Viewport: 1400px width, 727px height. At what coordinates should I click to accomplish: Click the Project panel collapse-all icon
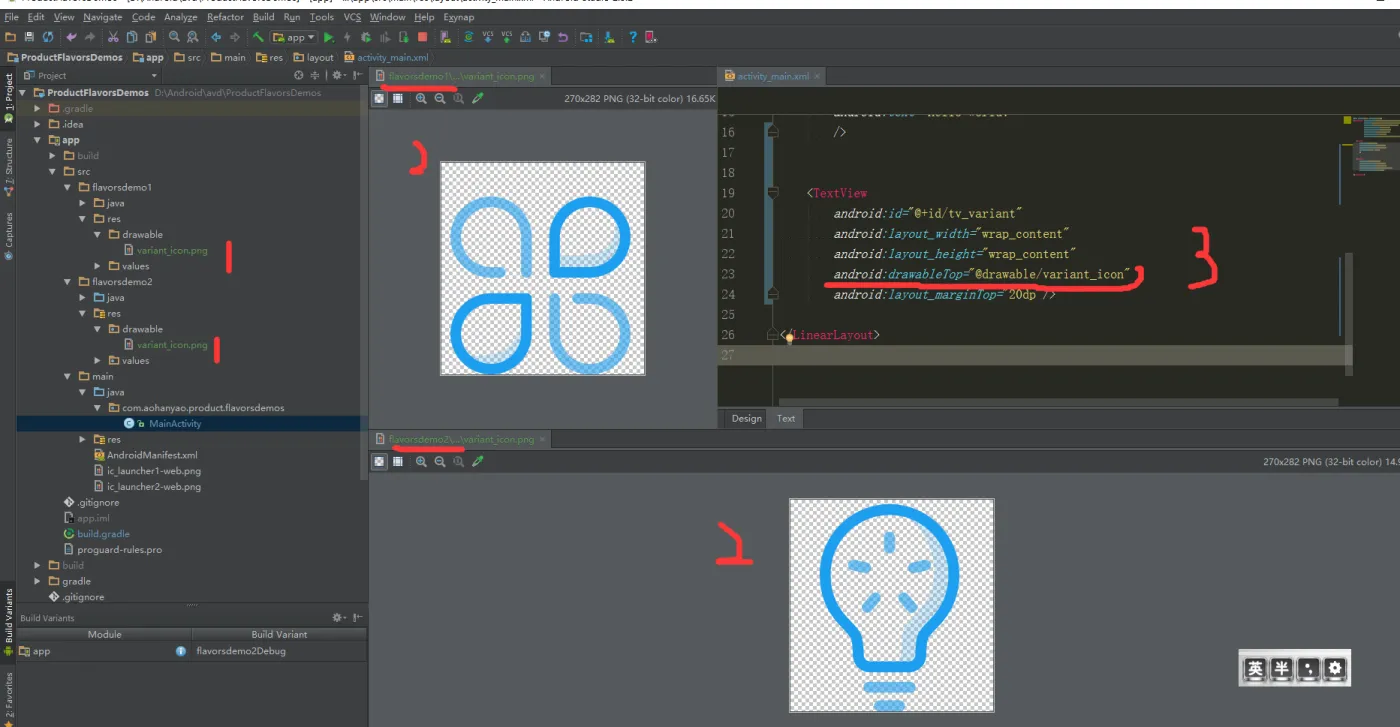click(x=313, y=75)
